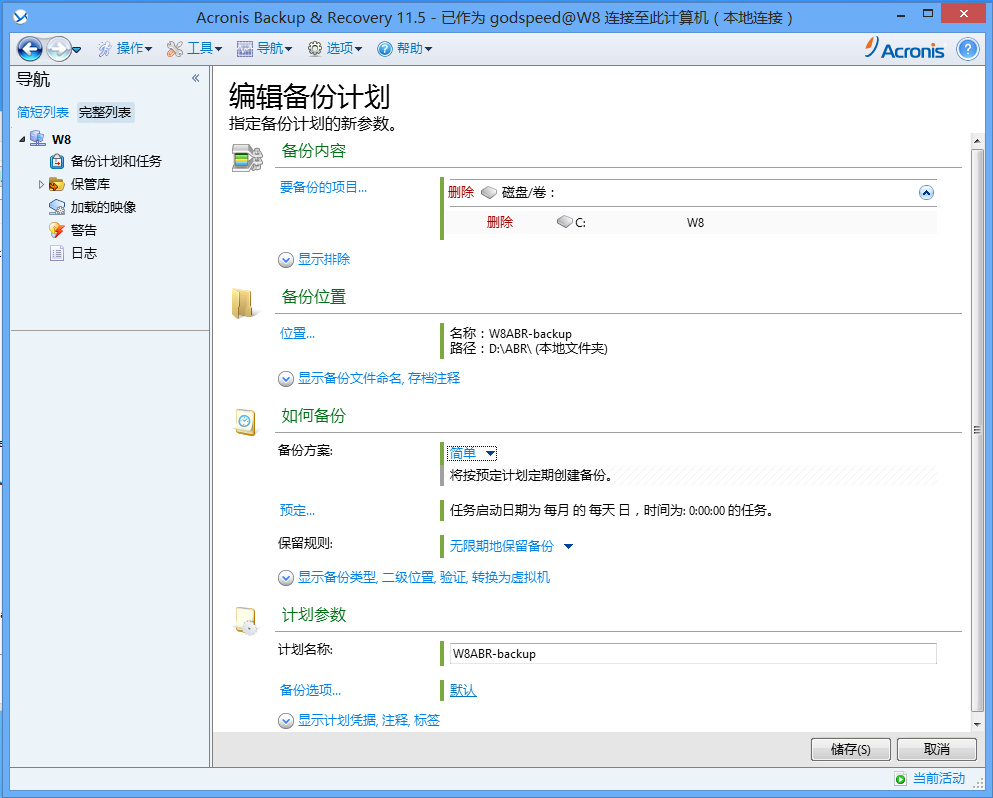Click the Forward navigation arrow
Image resolution: width=993 pixels, height=798 pixels.
(x=58, y=49)
